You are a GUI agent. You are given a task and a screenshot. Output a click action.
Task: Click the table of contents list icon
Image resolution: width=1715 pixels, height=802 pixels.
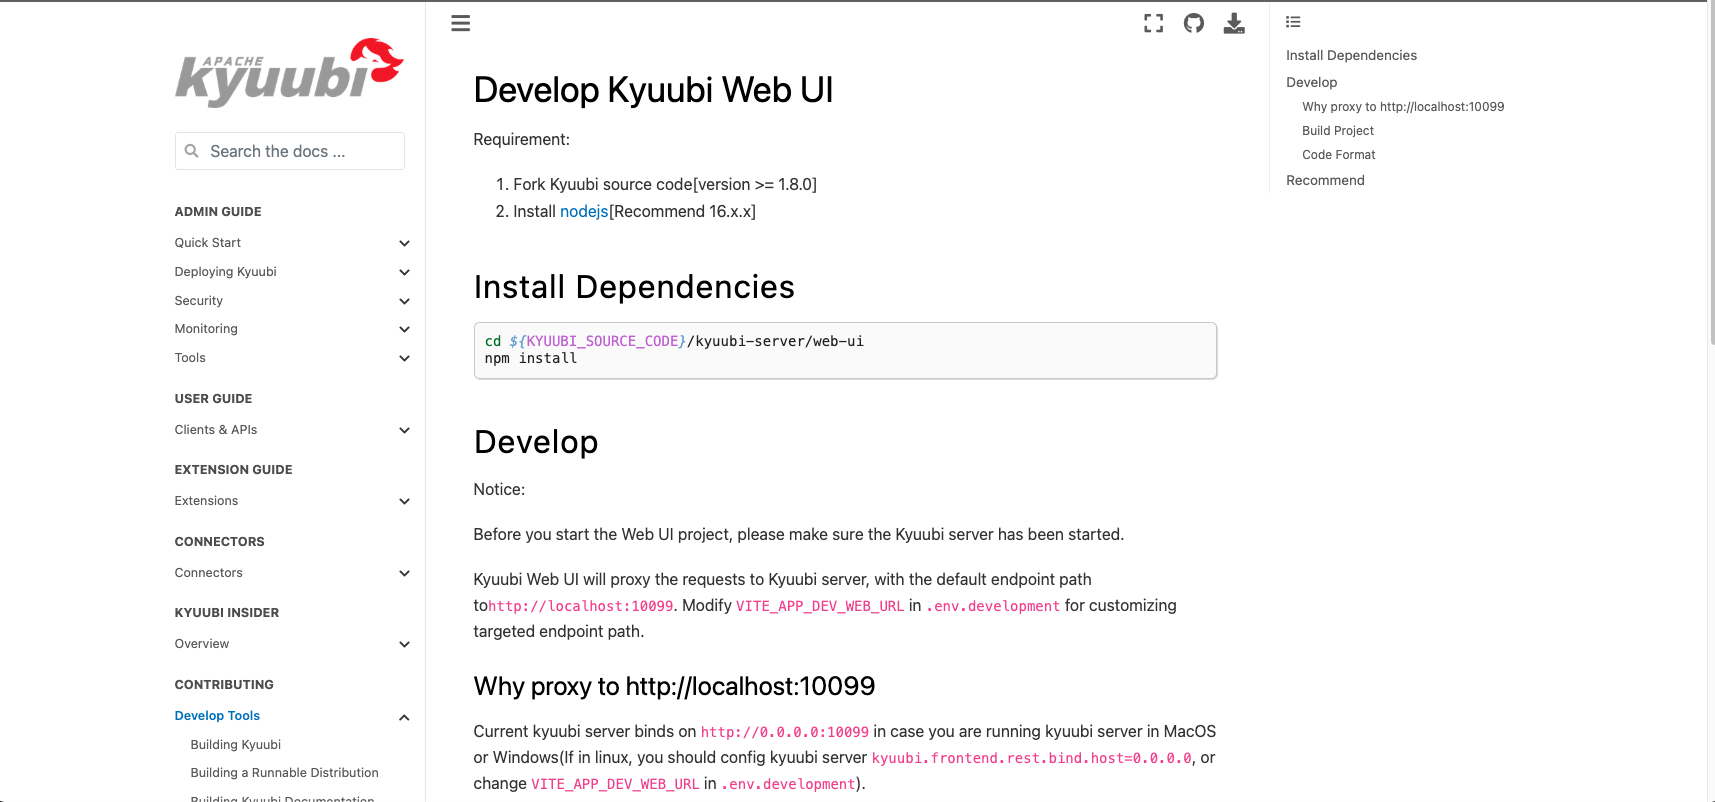click(1293, 22)
